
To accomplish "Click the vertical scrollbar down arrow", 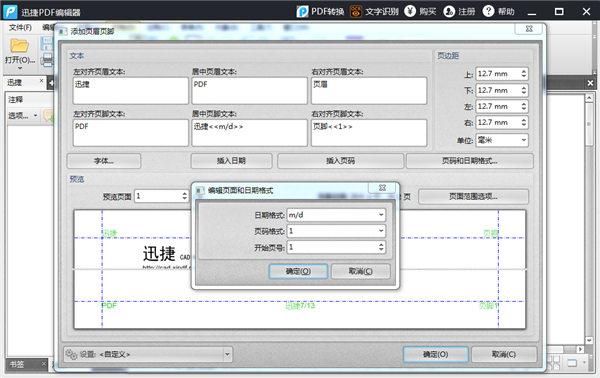I will click(589, 340).
